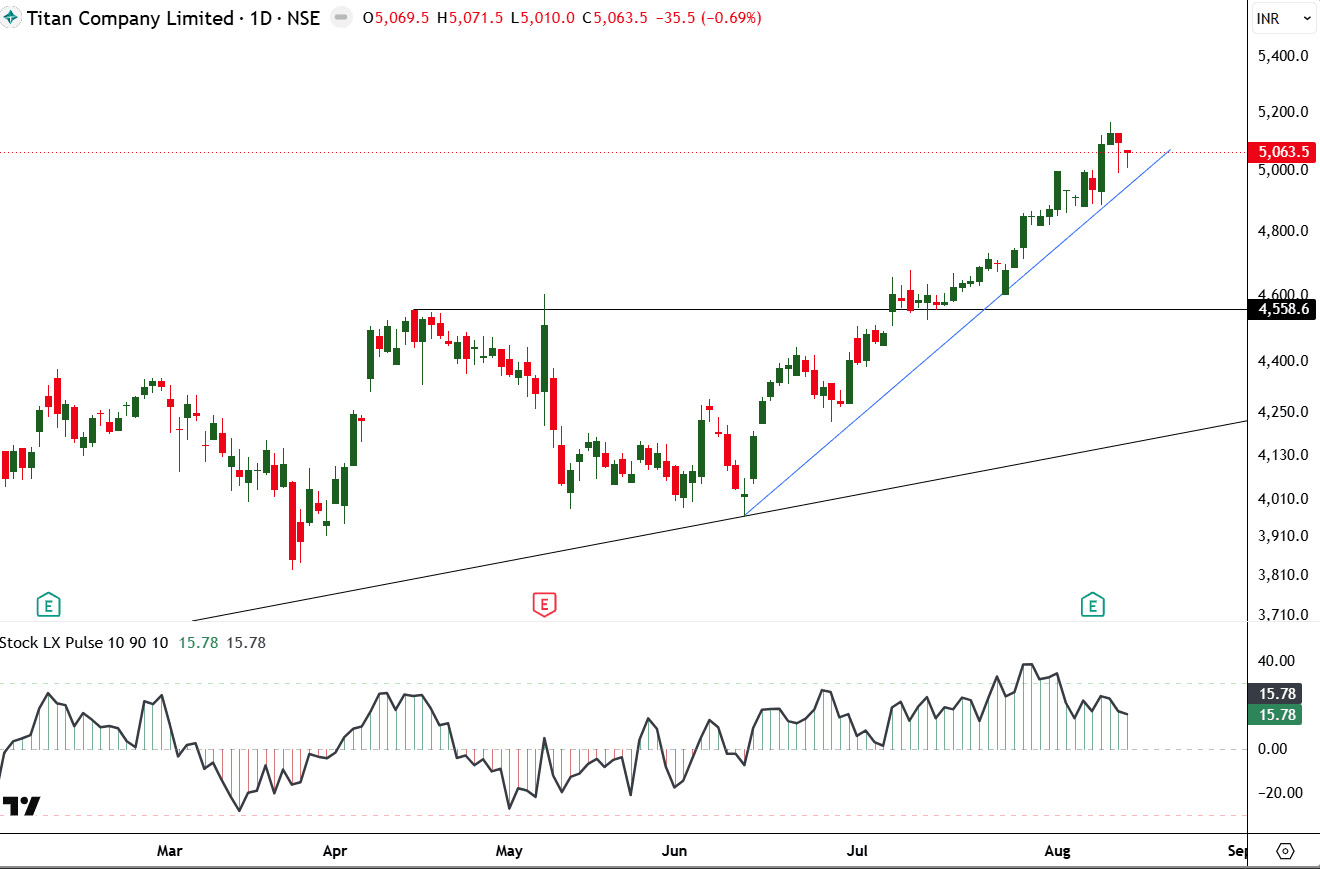Click the 4,400.0 price axis label
This screenshot has height=869, width=1320.
pos(1283,360)
